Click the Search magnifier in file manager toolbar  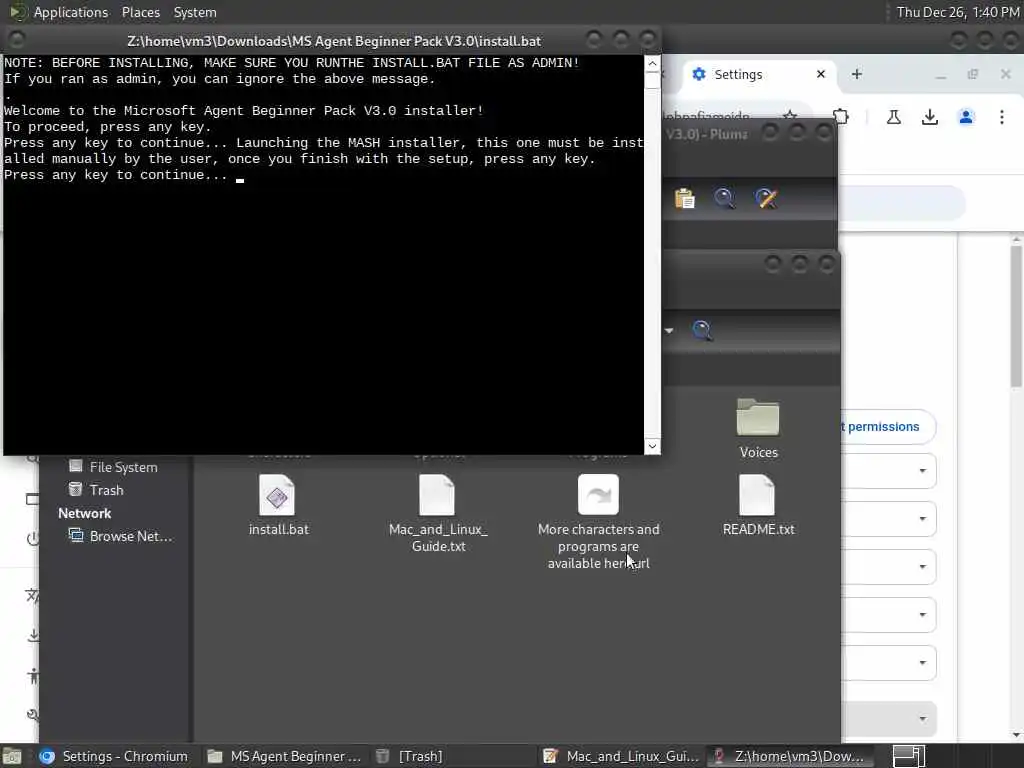pos(702,330)
